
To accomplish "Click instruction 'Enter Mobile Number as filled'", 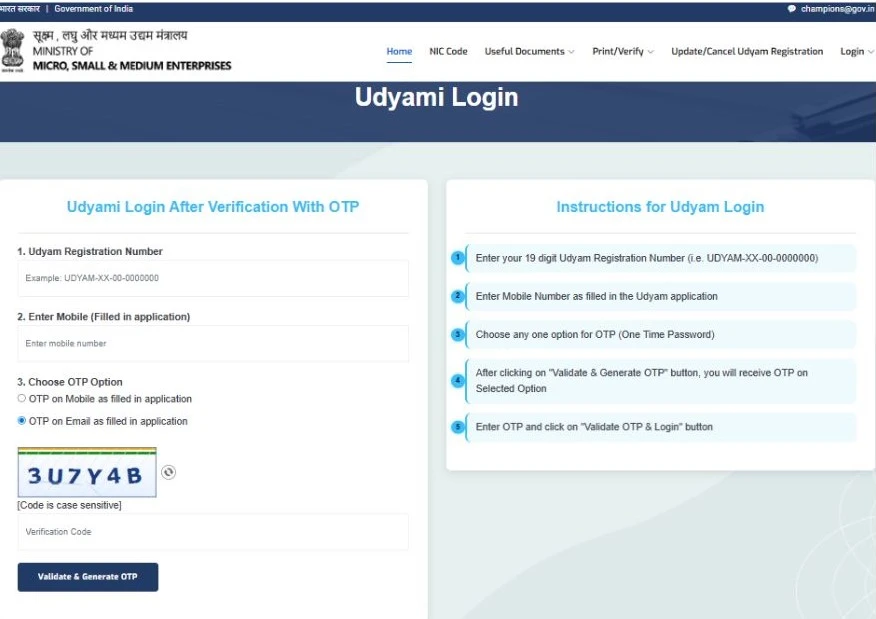I will (x=597, y=296).
